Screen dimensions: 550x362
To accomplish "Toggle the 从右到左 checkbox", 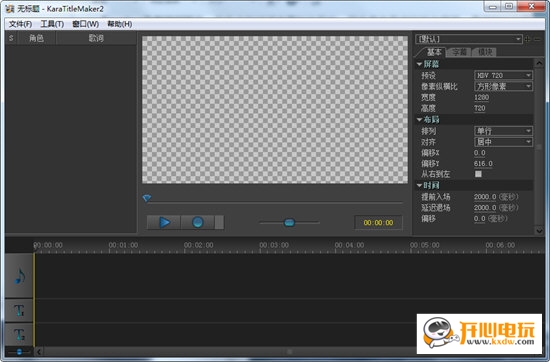I will [478, 174].
